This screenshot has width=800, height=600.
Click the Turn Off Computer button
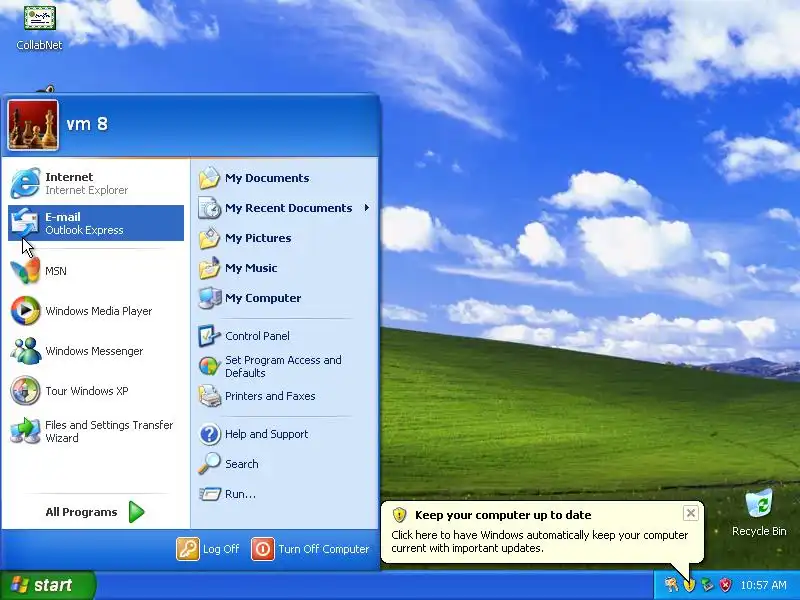(310, 549)
